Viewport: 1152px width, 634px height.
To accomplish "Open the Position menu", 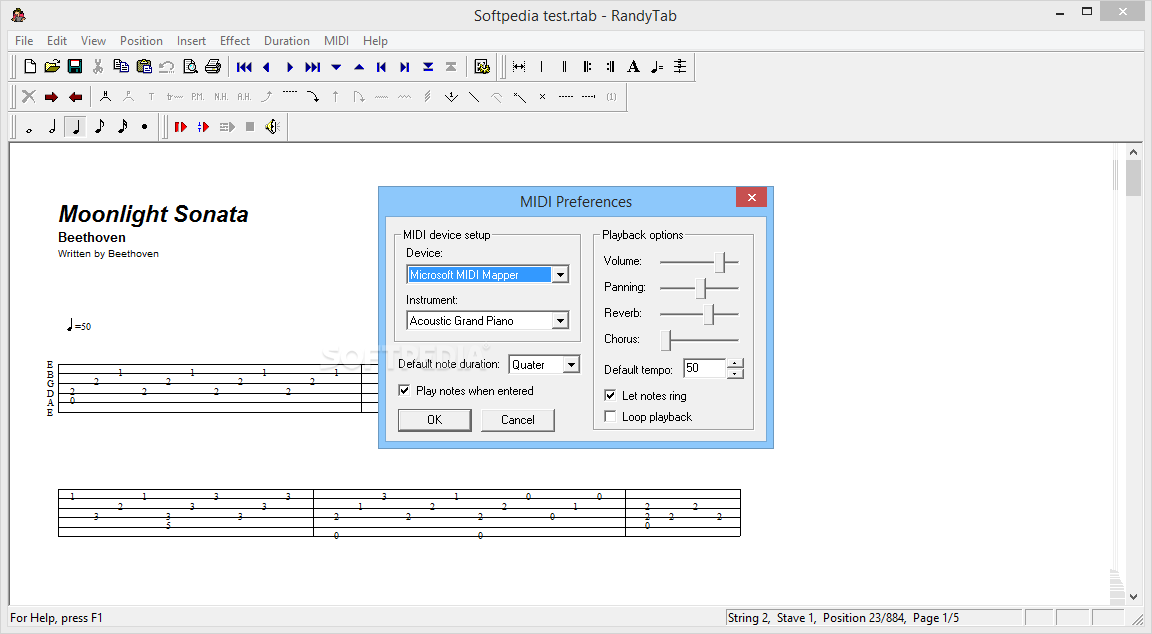I will (141, 40).
